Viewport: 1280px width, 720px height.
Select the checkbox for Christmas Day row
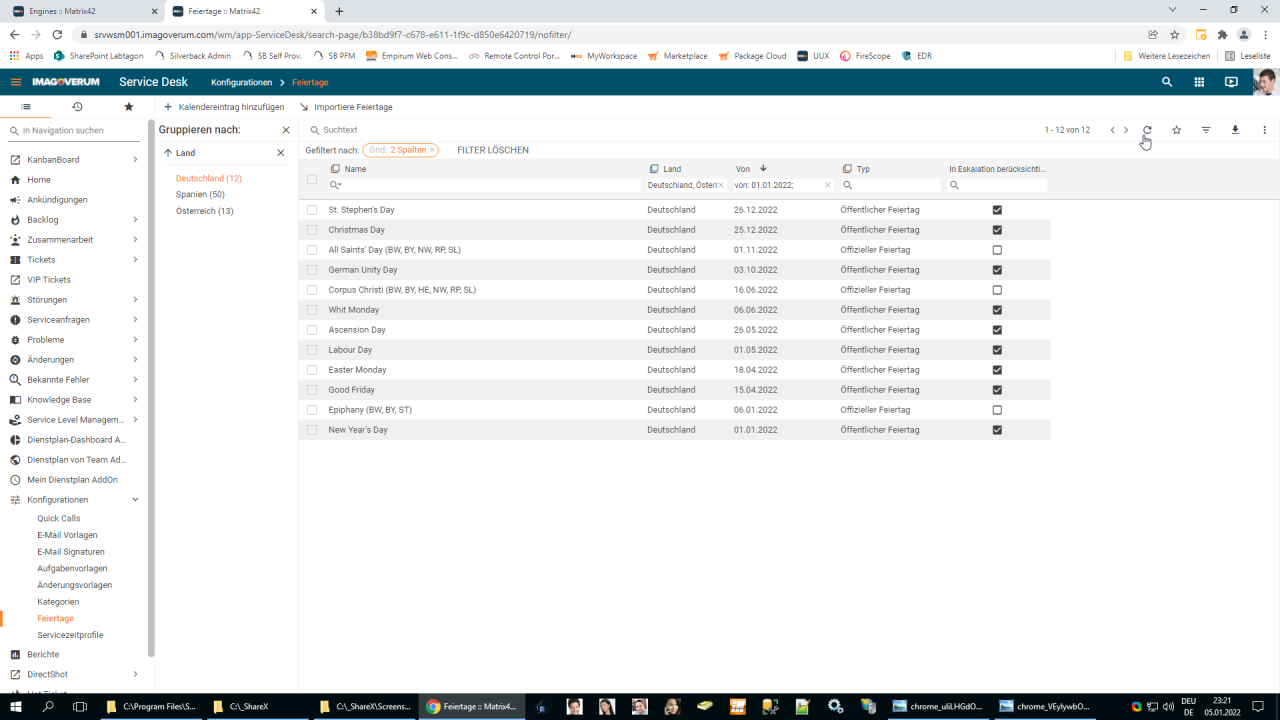312,230
